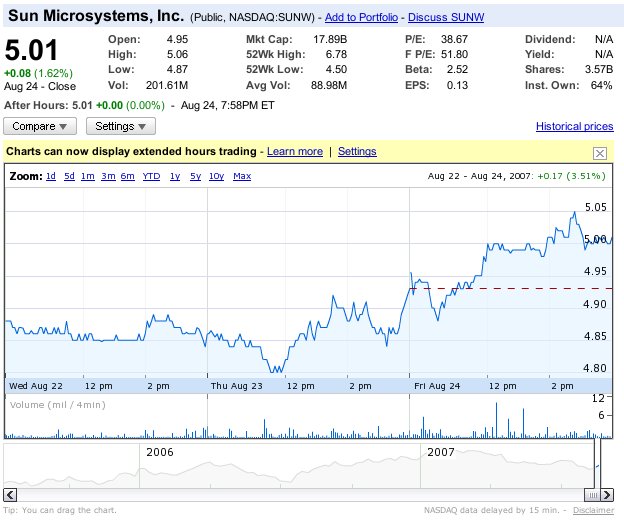Set chart zoom to 3m
The width and height of the screenshot is (624, 523).
[108, 176]
